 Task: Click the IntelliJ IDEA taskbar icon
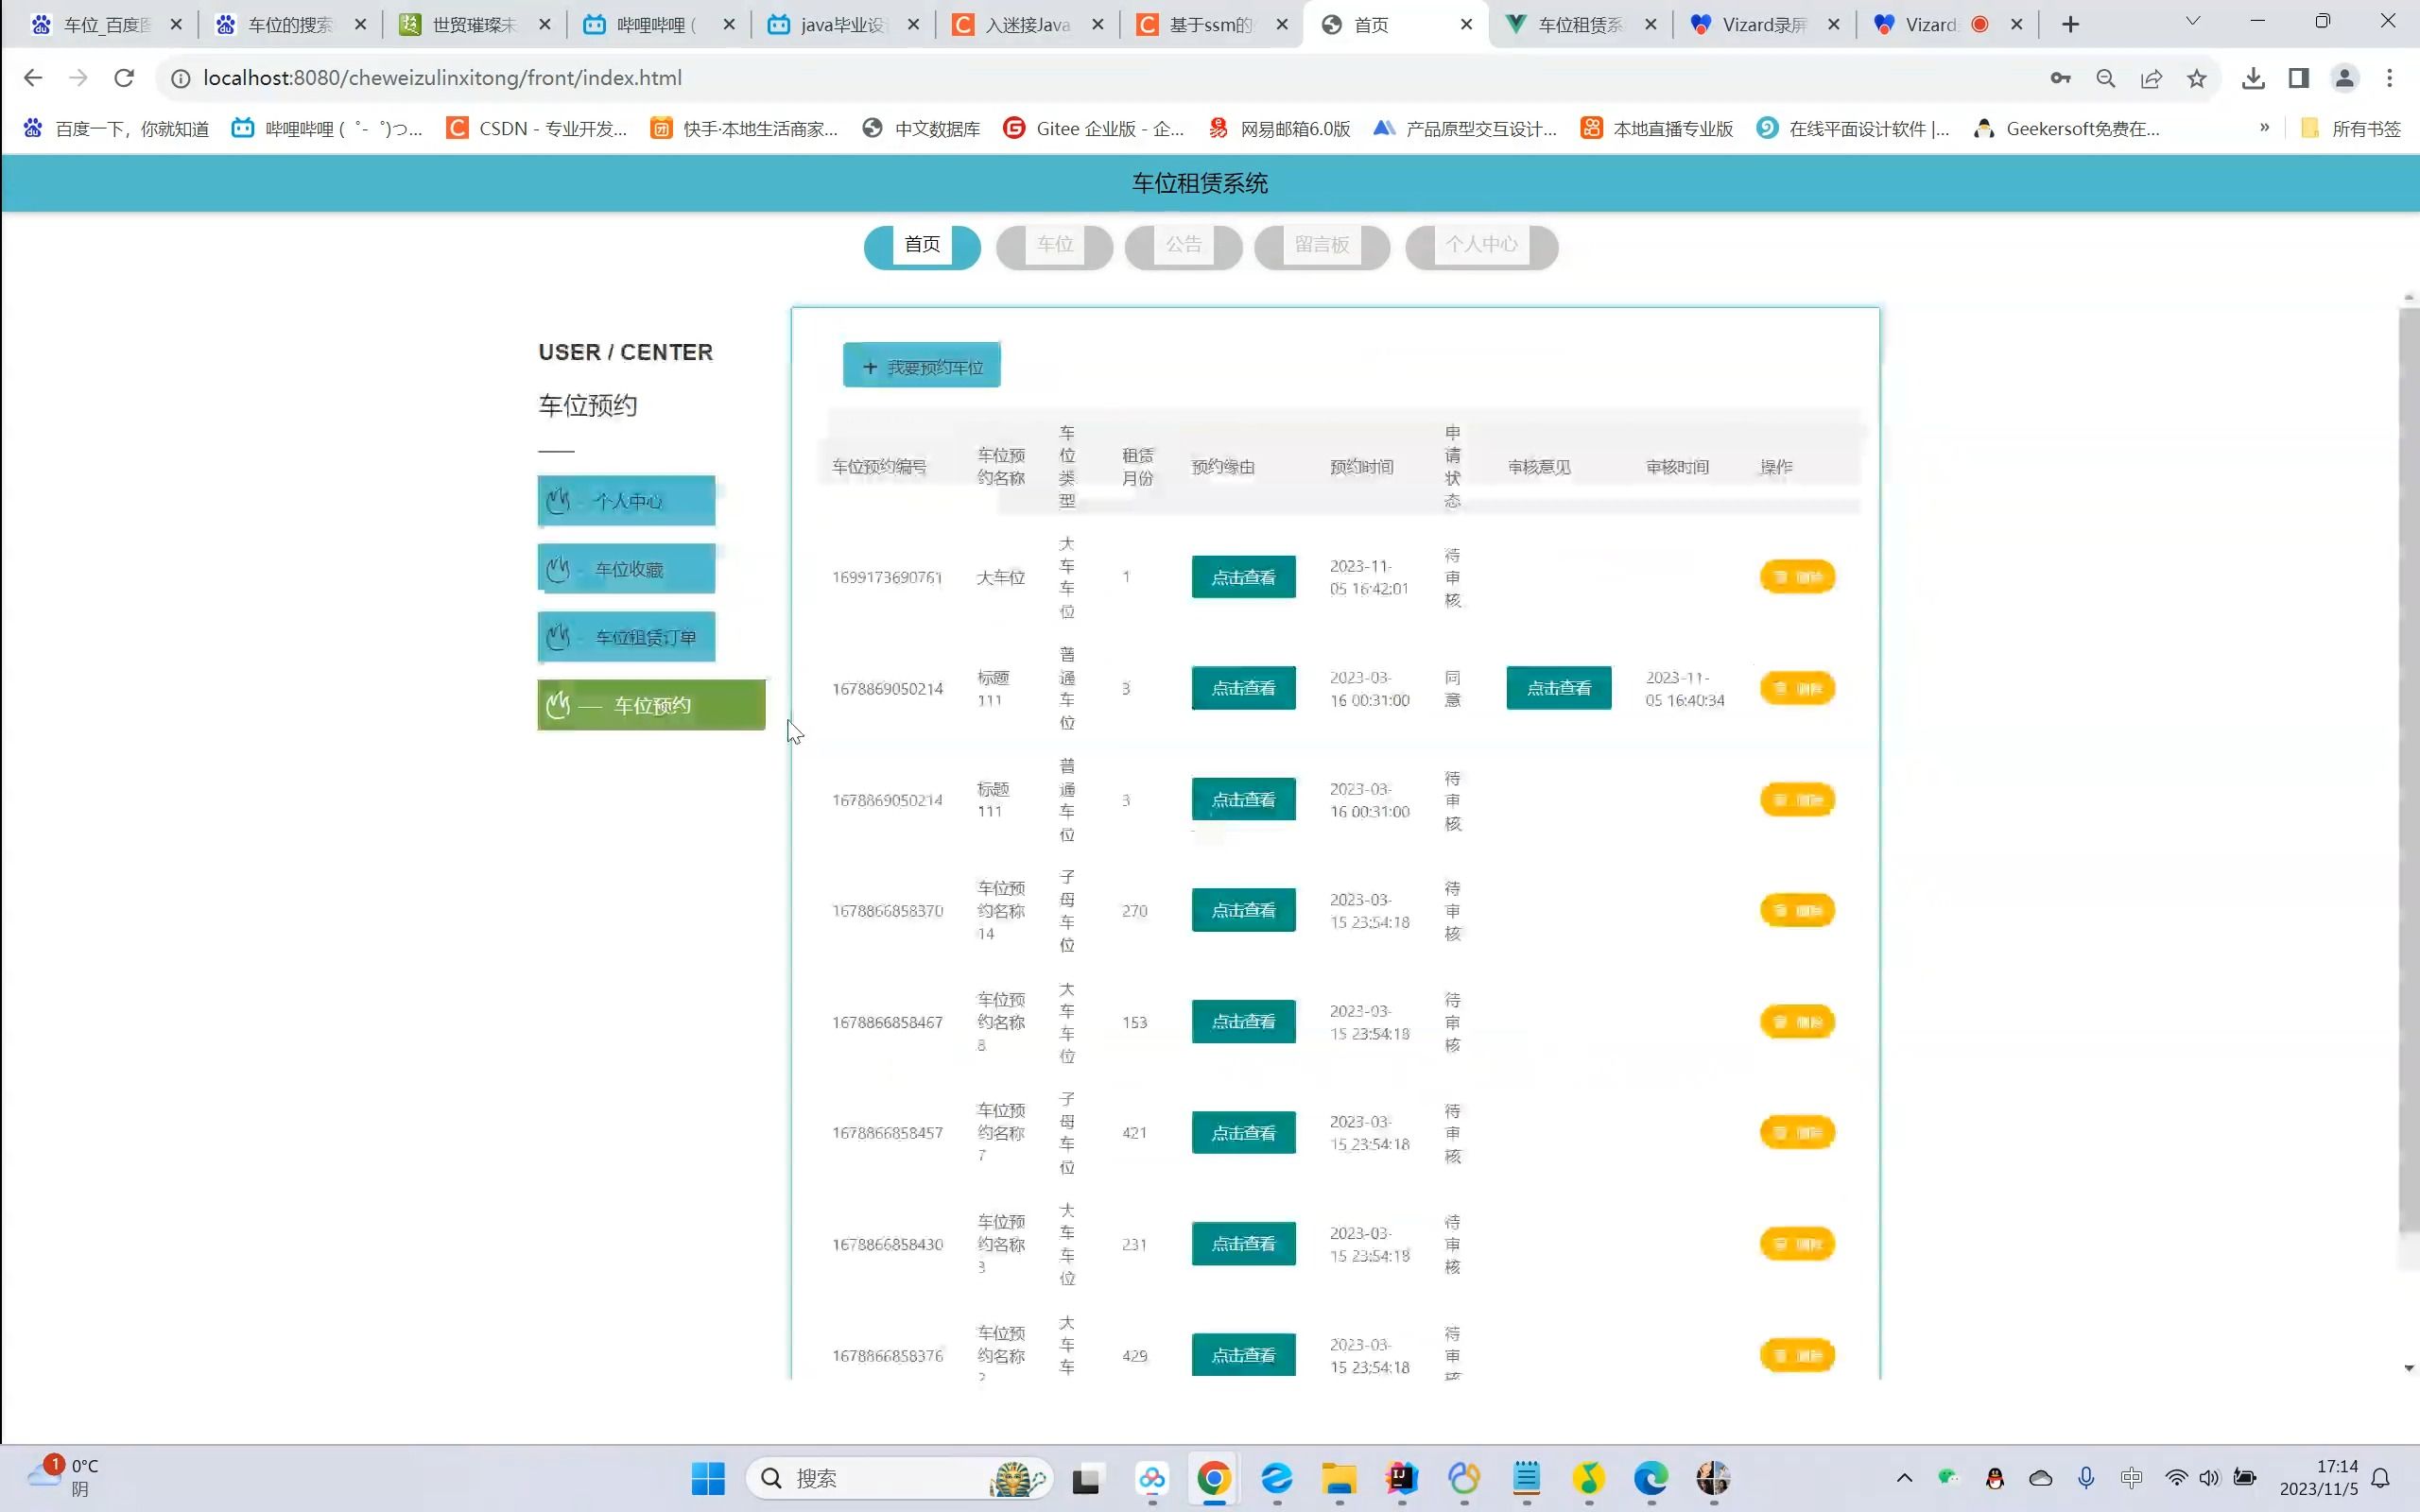pyautogui.click(x=1401, y=1478)
